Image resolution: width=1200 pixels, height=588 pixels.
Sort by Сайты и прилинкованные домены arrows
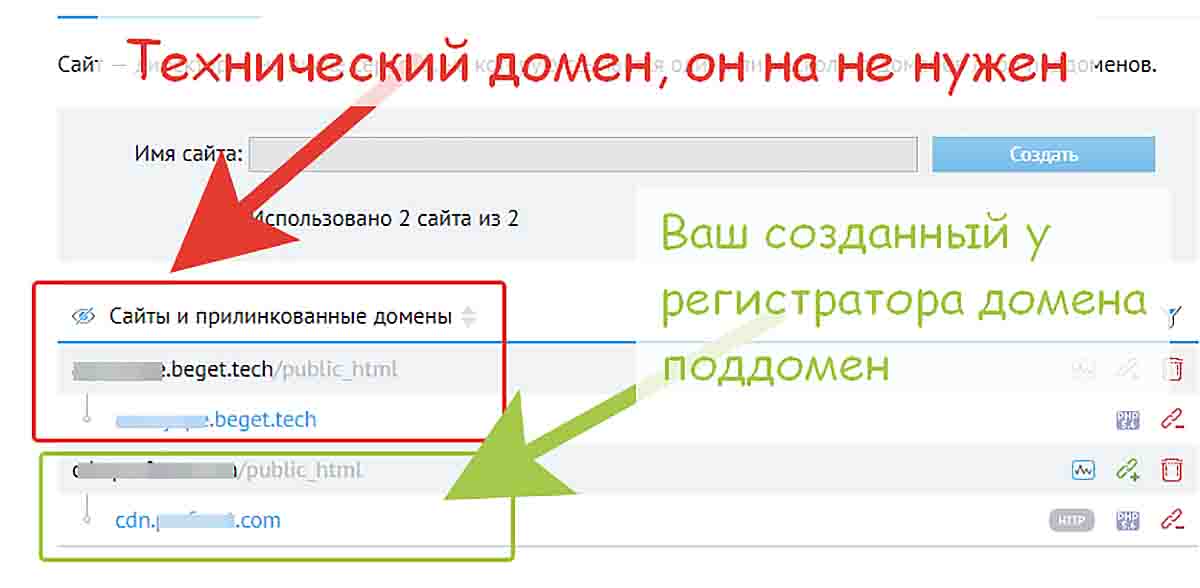point(468,317)
